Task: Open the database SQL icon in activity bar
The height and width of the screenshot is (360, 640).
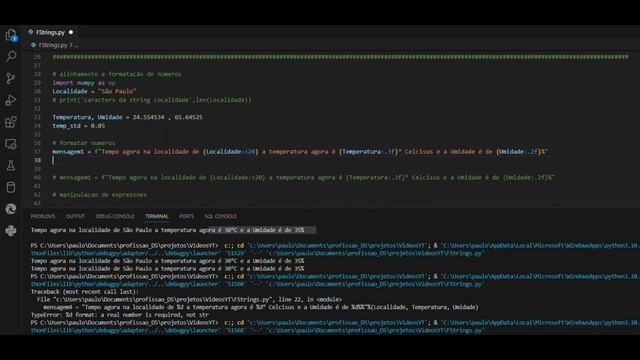Action: 11,187
